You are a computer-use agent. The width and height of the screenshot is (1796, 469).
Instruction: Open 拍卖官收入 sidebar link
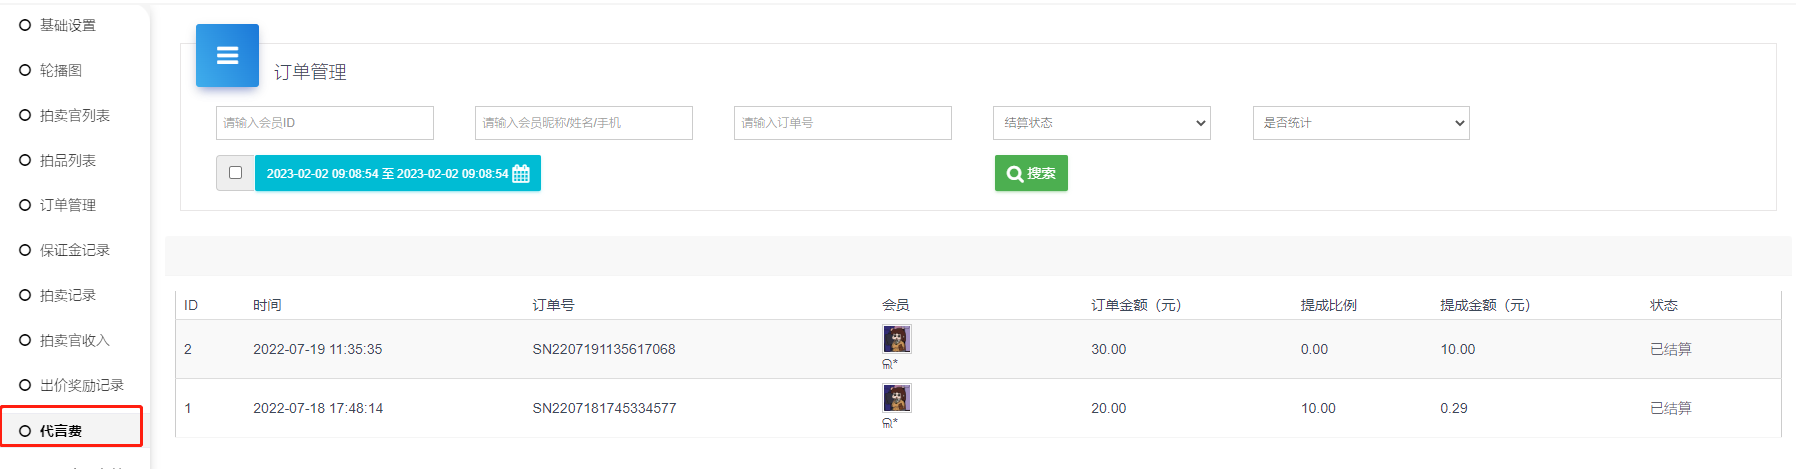(x=74, y=340)
